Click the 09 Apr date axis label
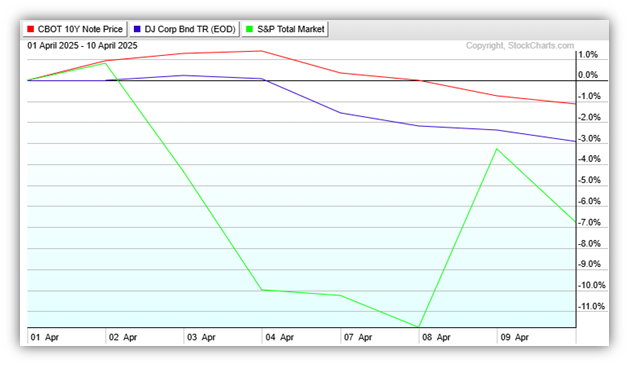This screenshot has height=366, width=629. (514, 338)
